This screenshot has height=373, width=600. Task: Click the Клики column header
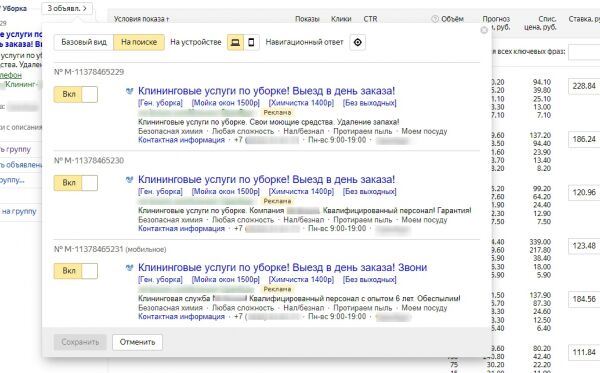[x=341, y=19]
